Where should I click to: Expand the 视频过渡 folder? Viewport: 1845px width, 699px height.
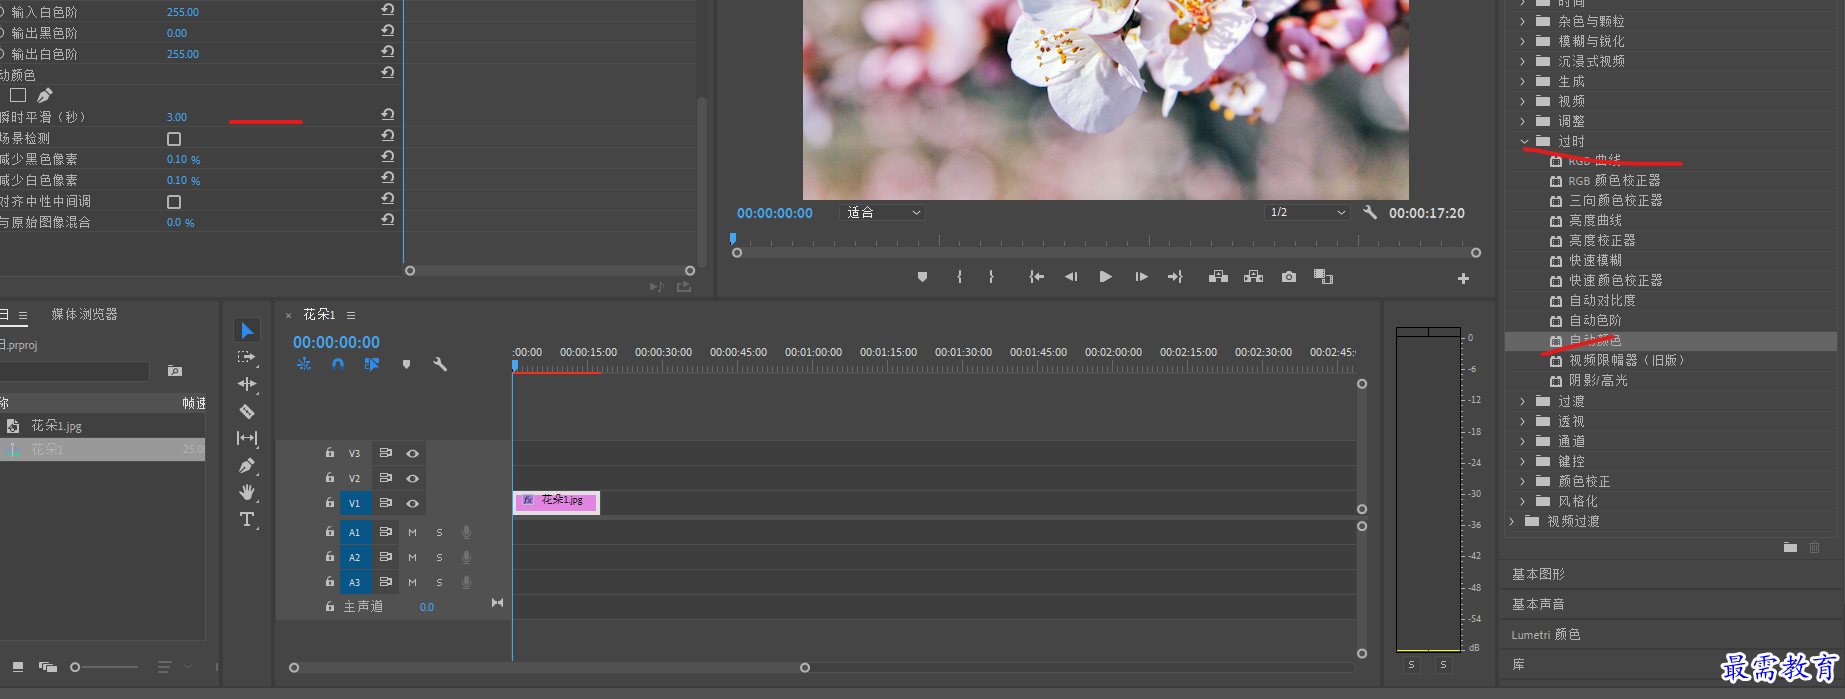[1512, 521]
